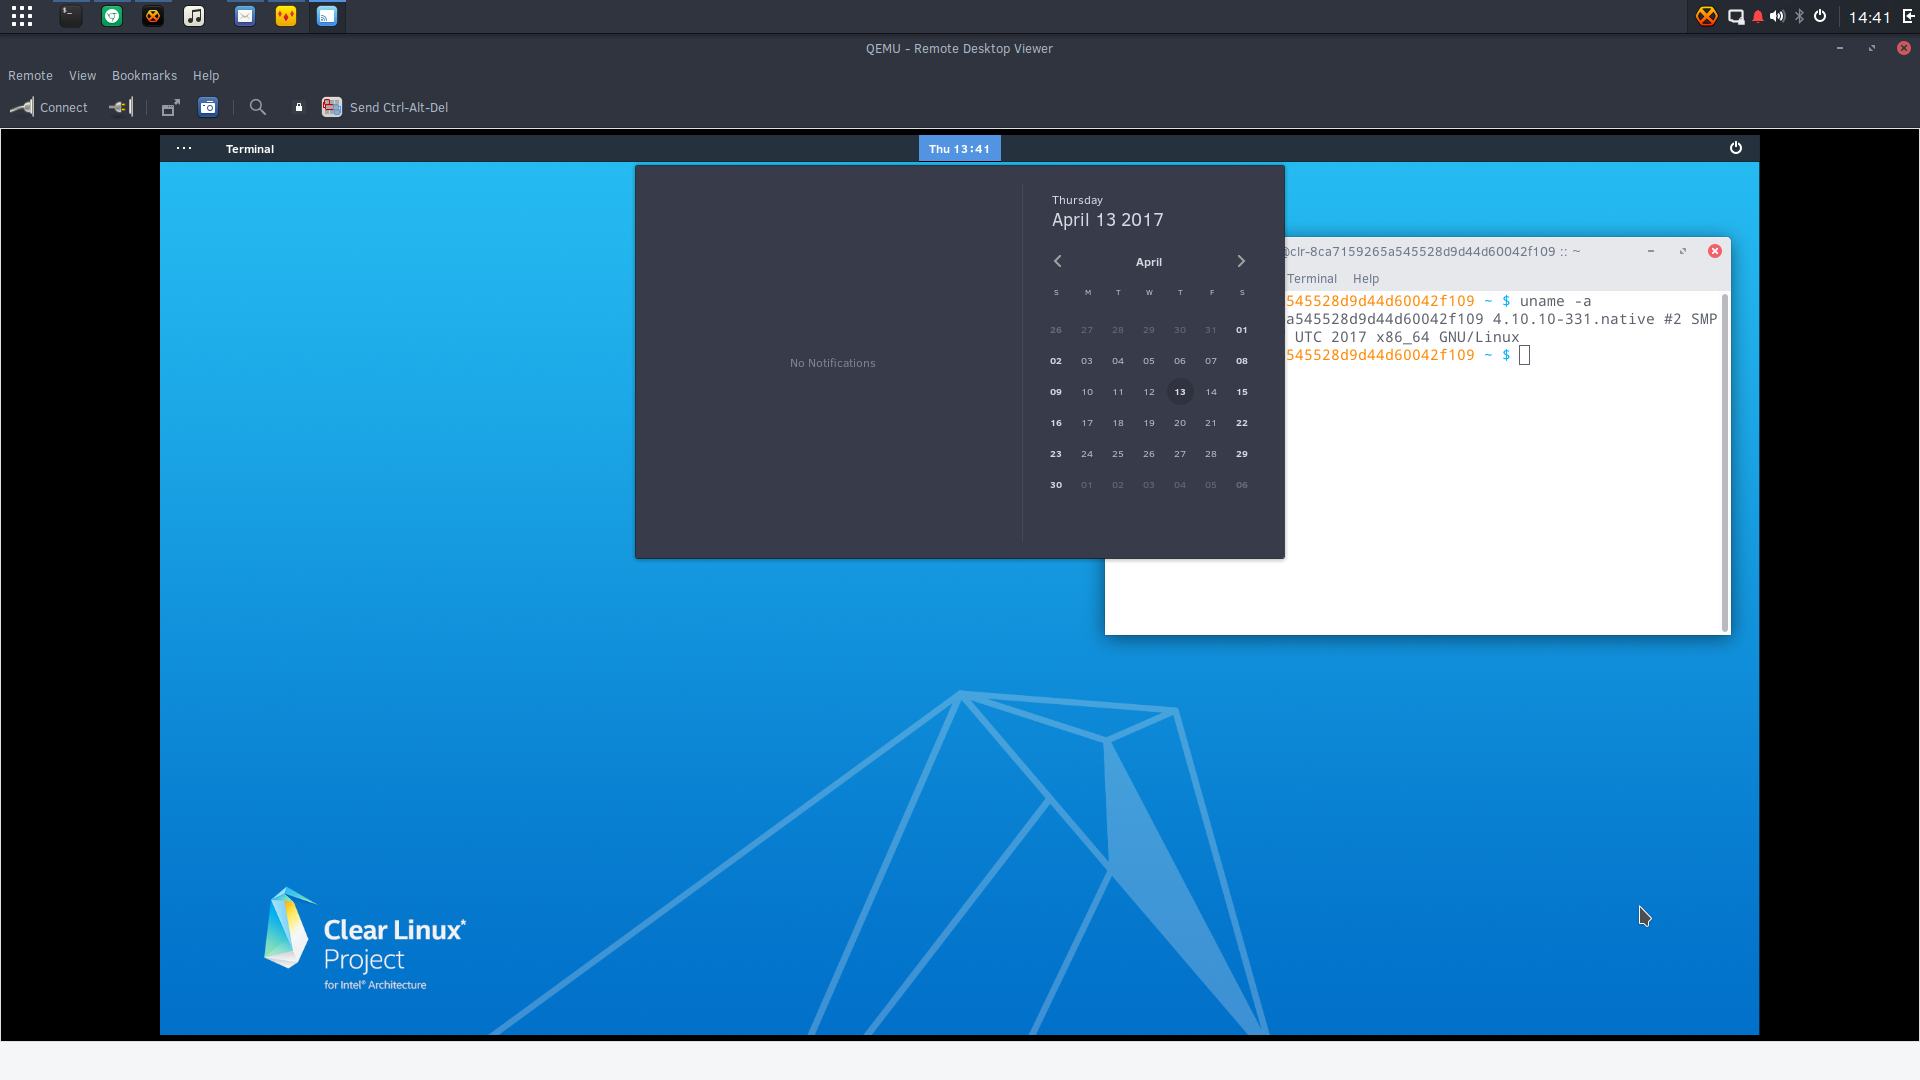1920x1080 pixels.
Task: Click the Bluetooth tray icon
Action: pos(1800,16)
